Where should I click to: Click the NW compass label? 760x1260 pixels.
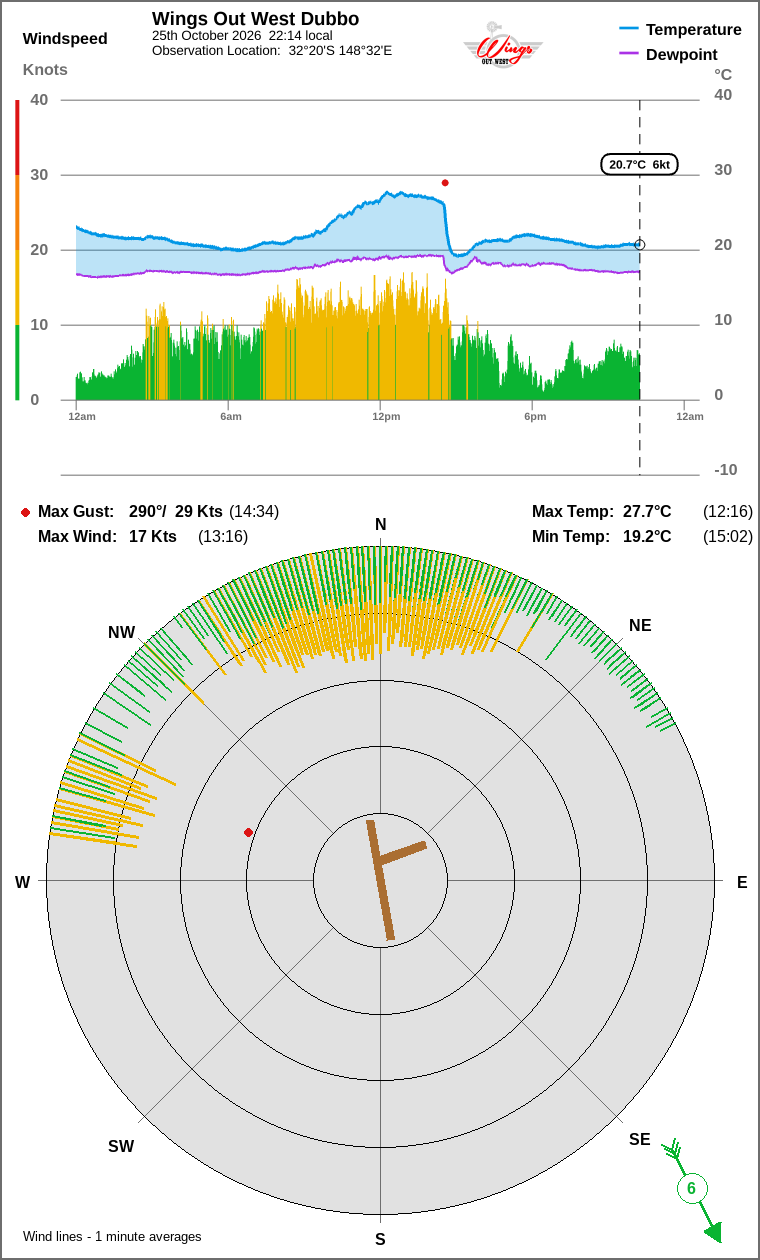[121, 632]
